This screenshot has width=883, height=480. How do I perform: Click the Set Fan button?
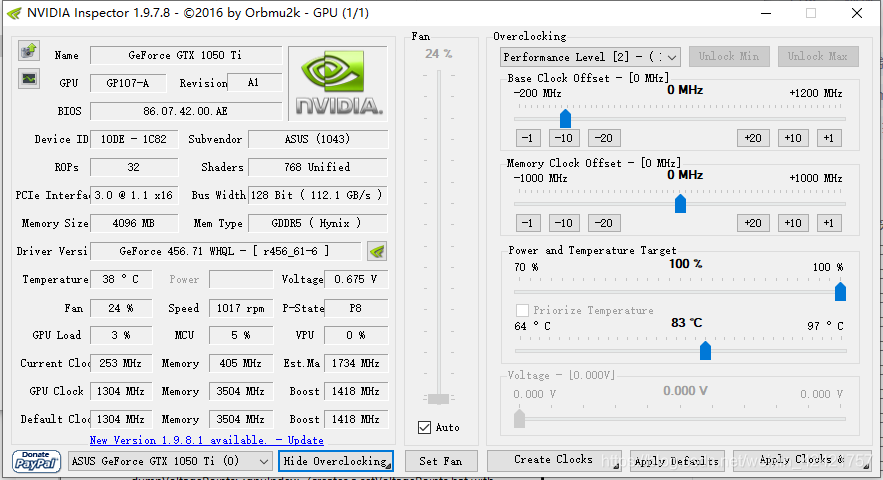(x=441, y=461)
